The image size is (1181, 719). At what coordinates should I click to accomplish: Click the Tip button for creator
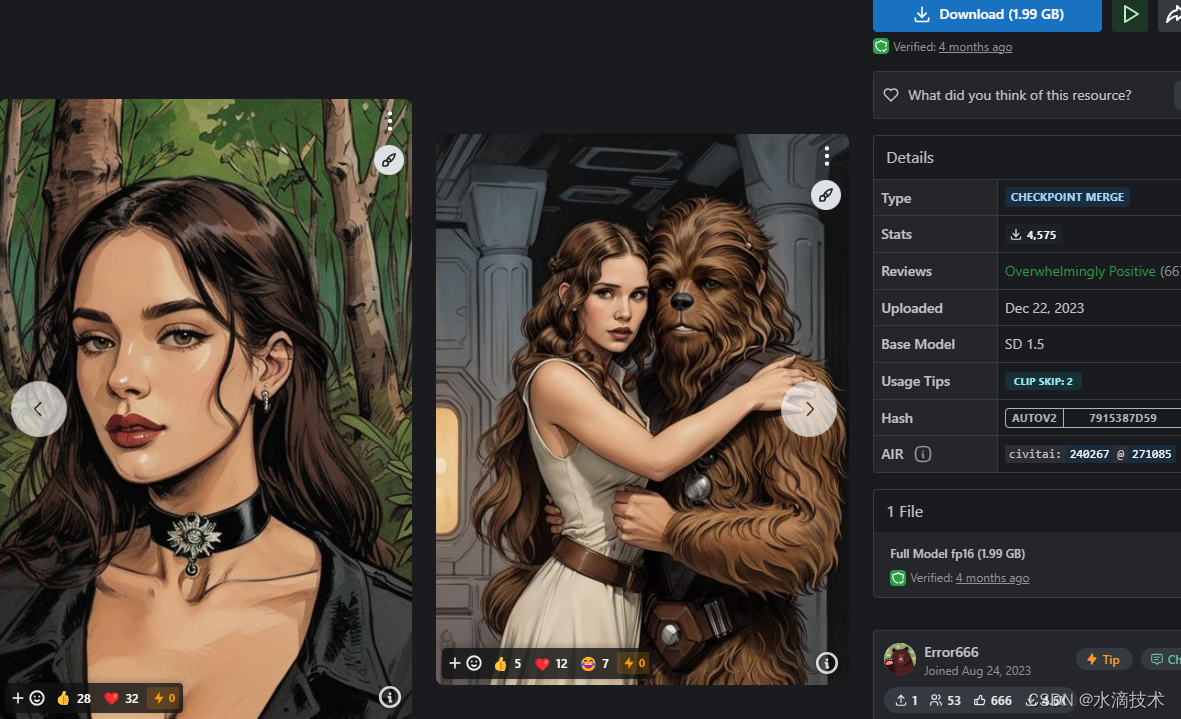click(1103, 660)
